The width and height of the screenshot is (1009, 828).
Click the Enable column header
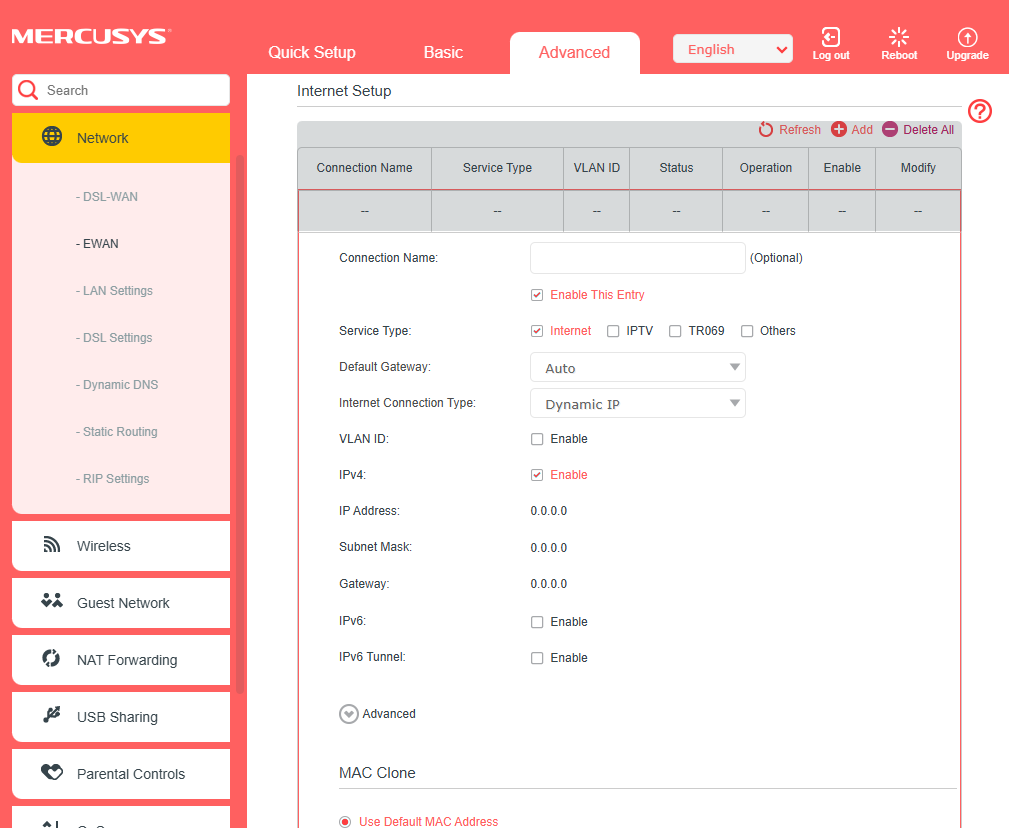pyautogui.click(x=842, y=168)
